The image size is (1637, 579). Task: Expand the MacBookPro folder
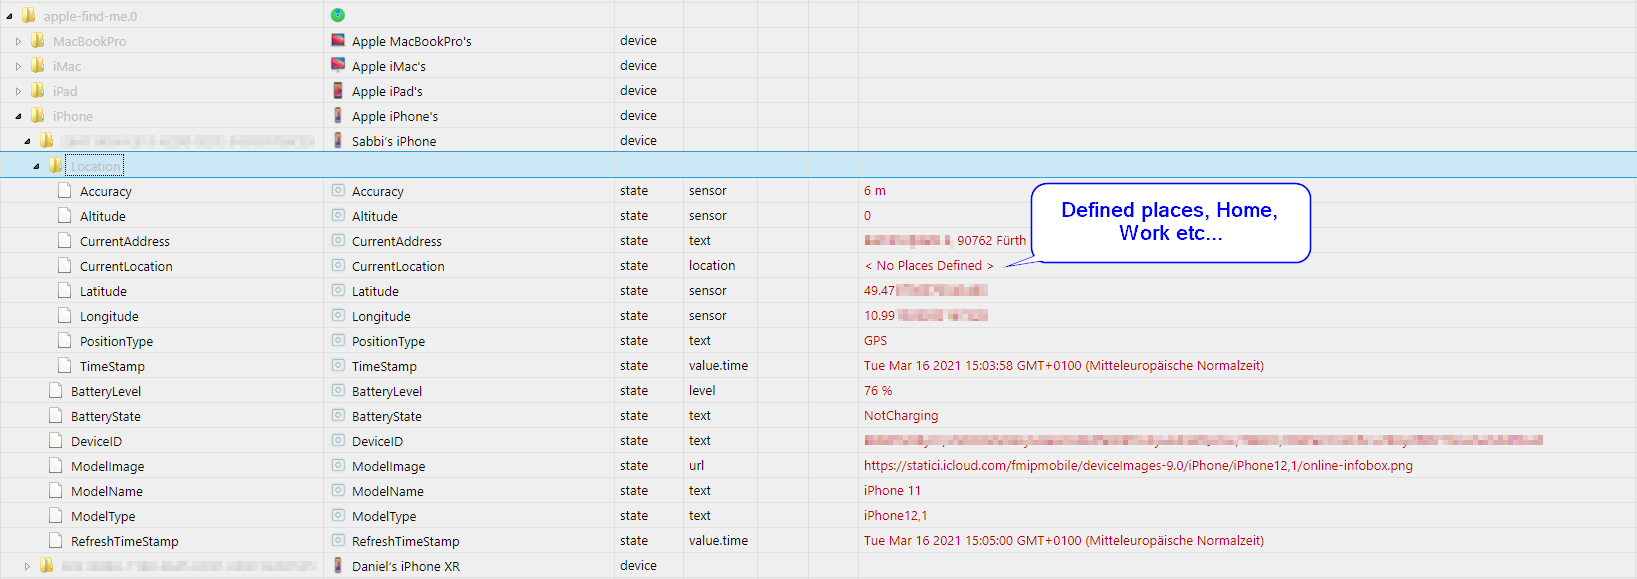(18, 41)
